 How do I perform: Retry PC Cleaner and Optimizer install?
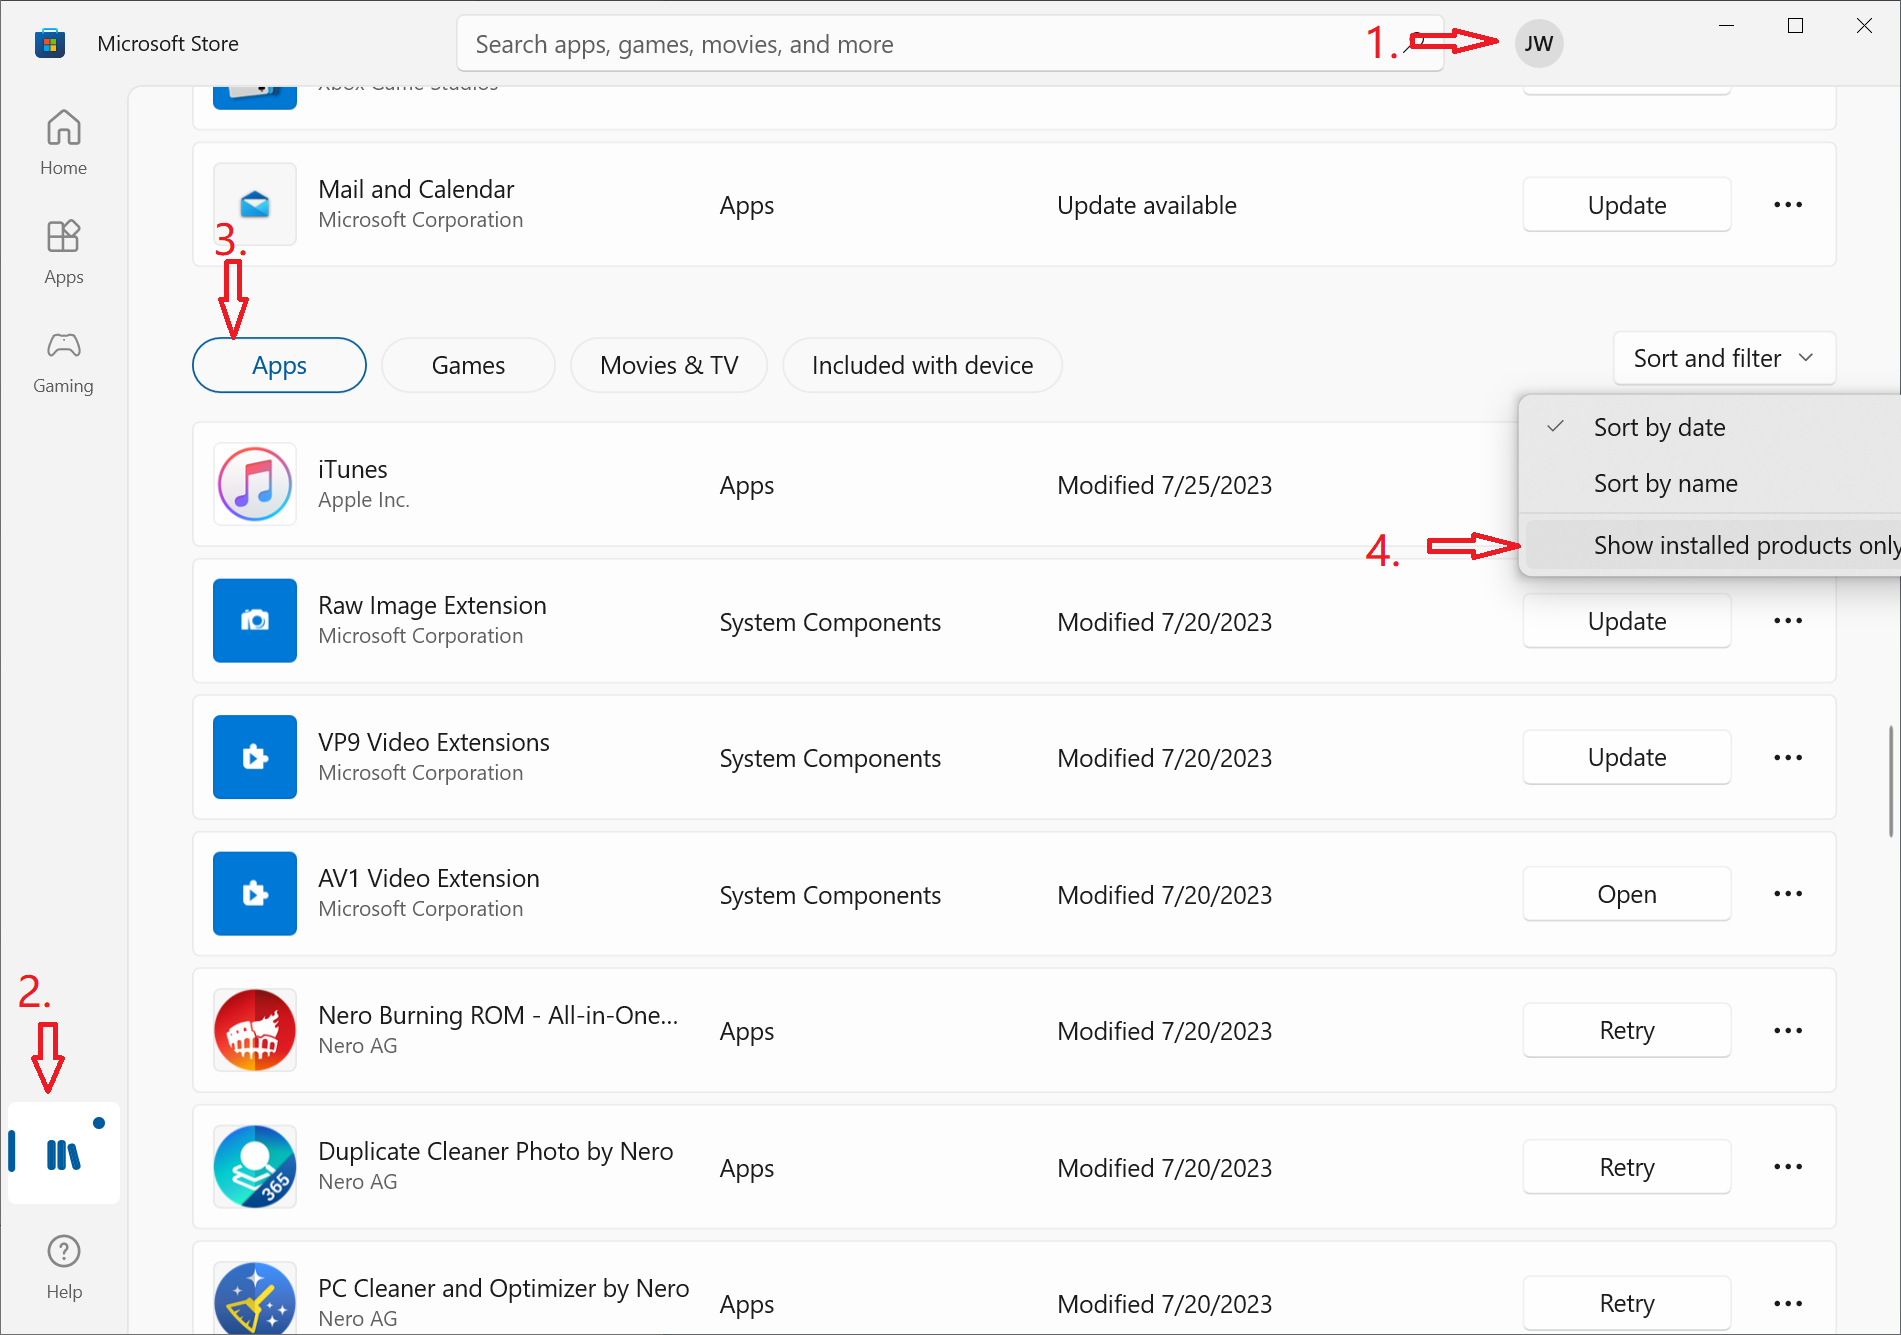click(x=1627, y=1303)
